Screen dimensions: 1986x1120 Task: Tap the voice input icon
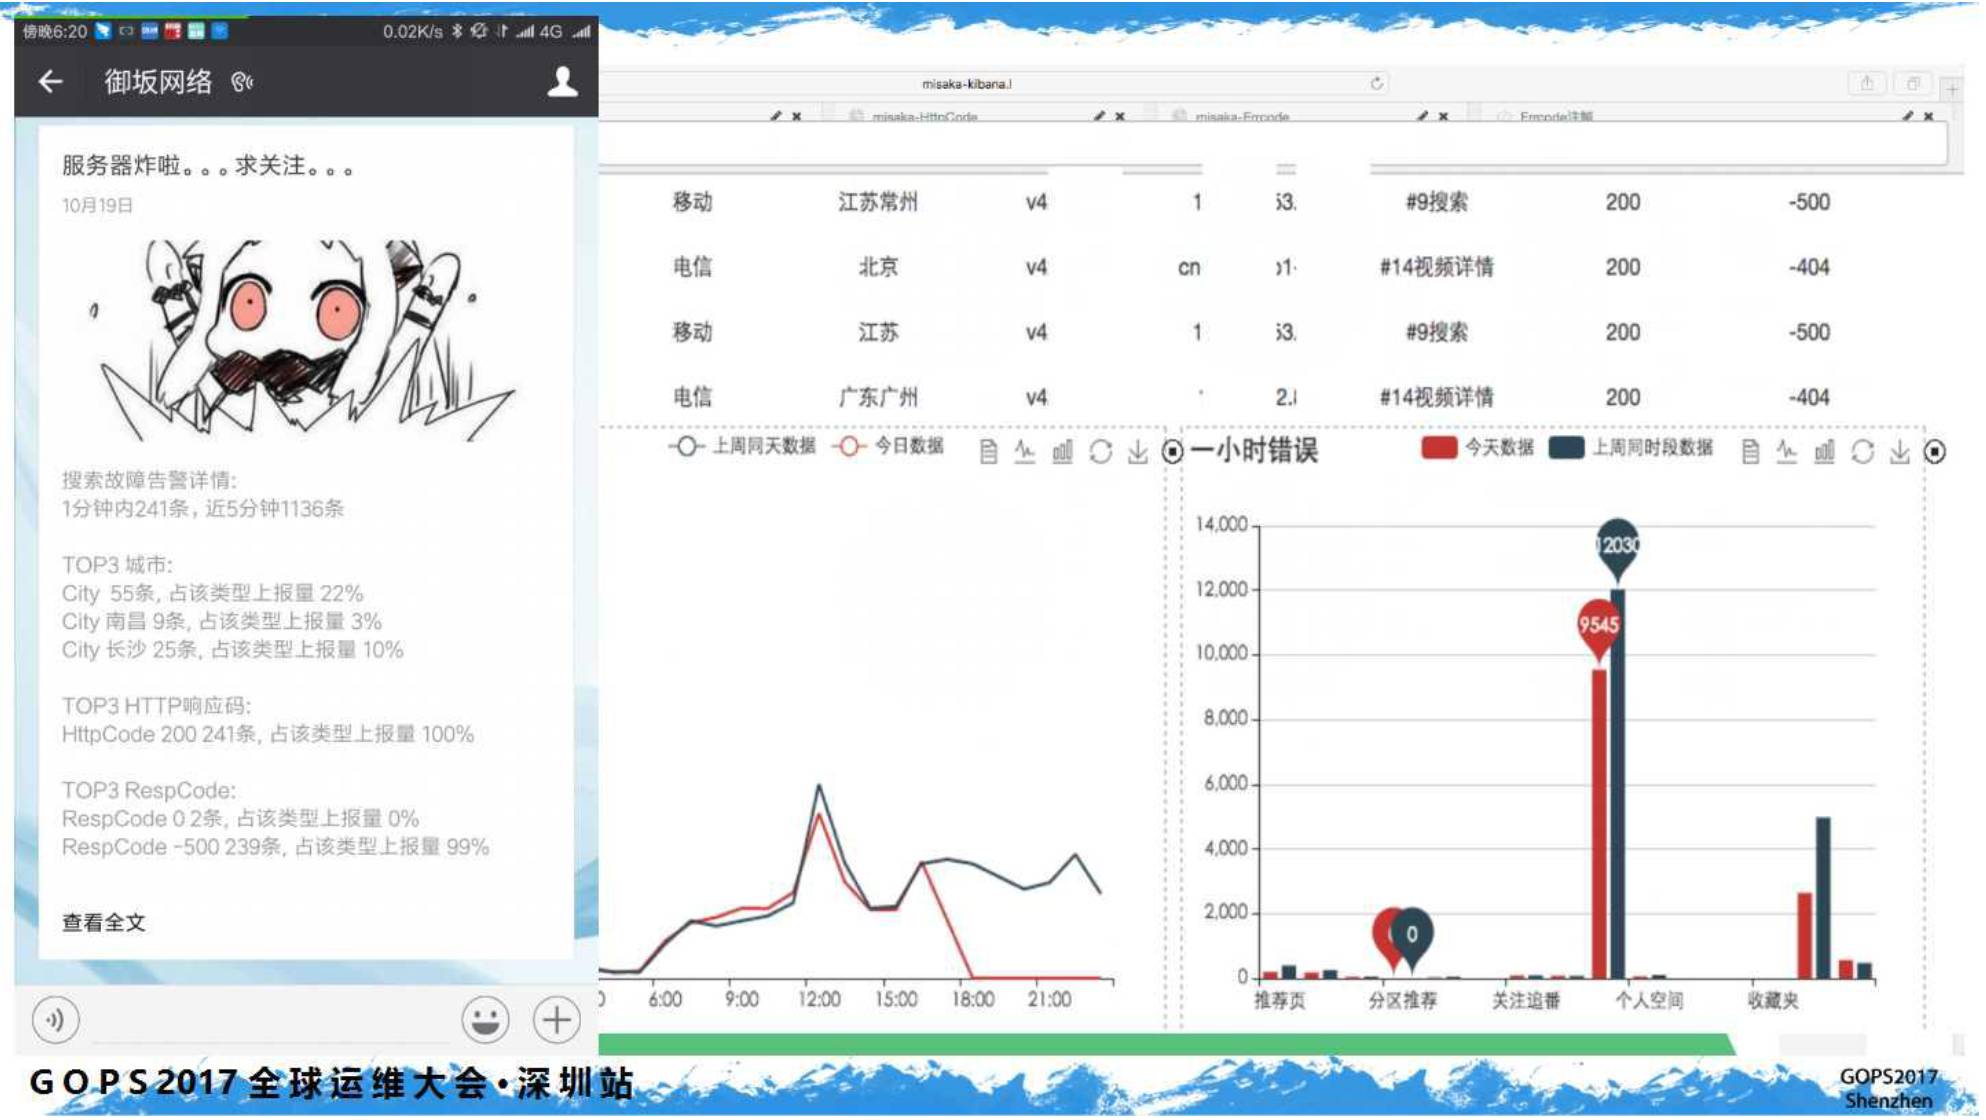click(55, 1020)
